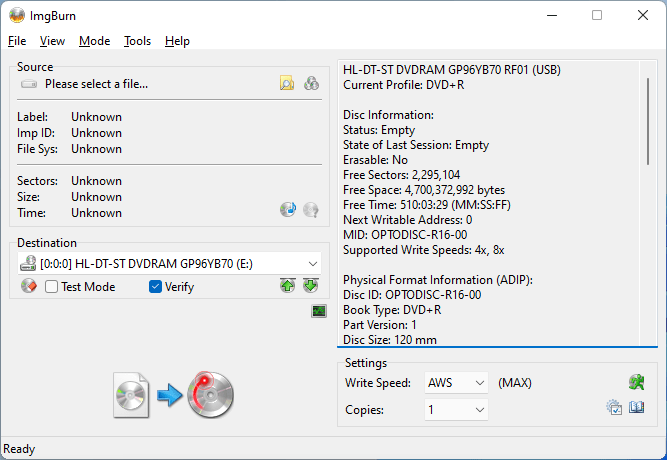The image size is (667, 460).
Task: Close the ImgBurn window
Action: tap(643, 15)
